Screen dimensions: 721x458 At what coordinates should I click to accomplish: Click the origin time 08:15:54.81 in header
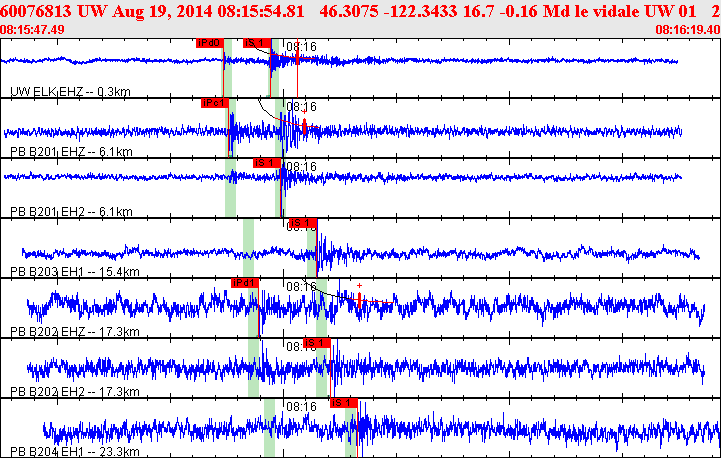[x=261, y=11]
